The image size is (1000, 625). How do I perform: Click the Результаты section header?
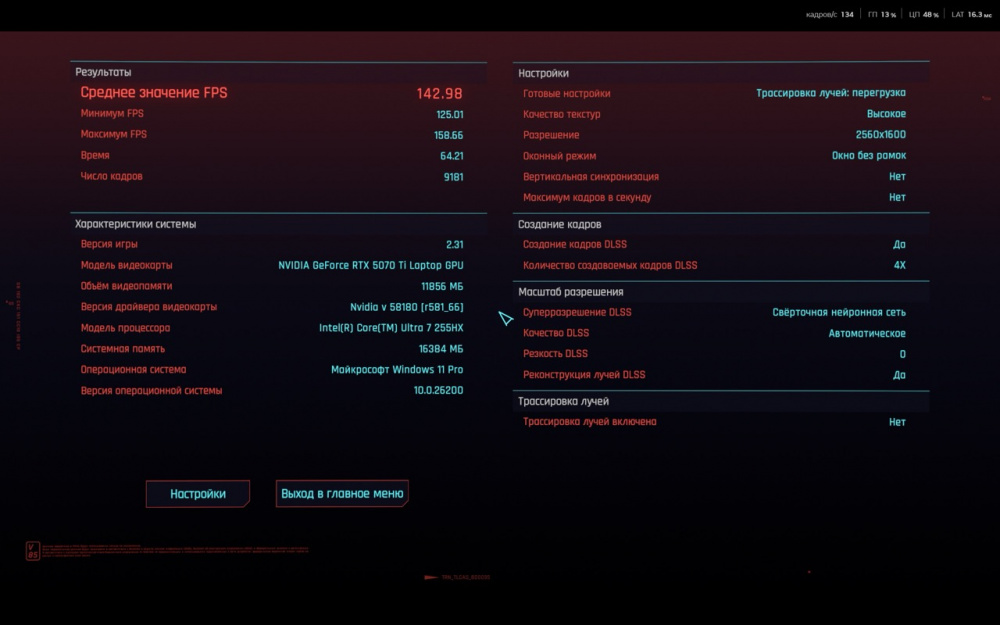[103, 72]
